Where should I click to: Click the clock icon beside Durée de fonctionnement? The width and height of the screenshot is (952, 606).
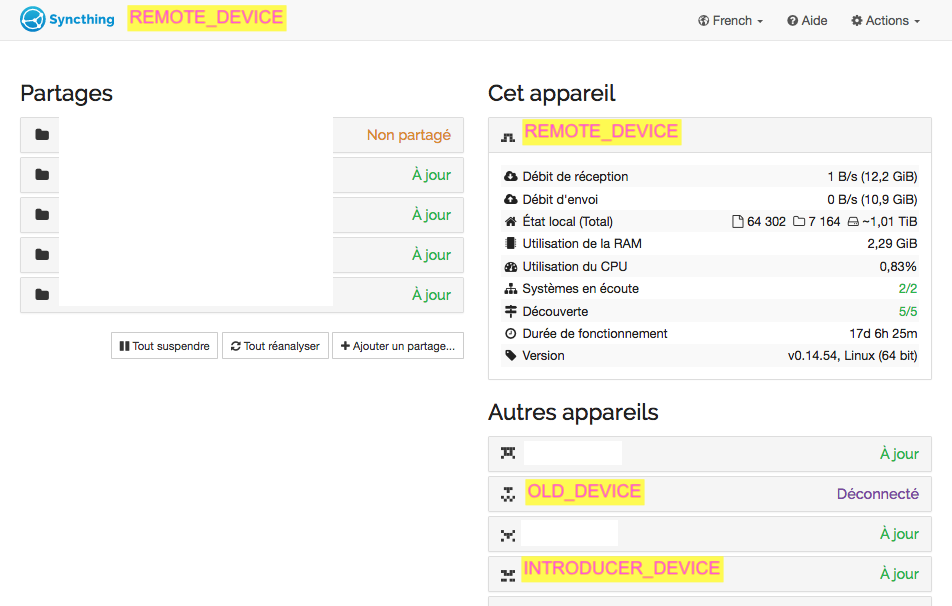(511, 333)
